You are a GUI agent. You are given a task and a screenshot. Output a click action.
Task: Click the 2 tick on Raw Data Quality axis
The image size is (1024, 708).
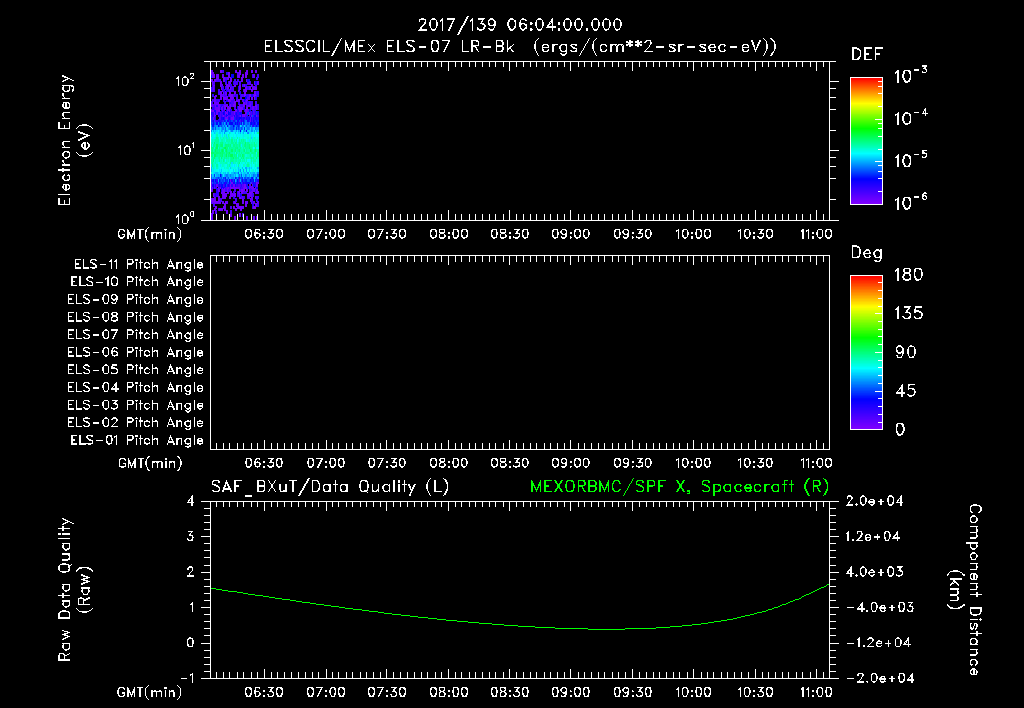point(191,572)
